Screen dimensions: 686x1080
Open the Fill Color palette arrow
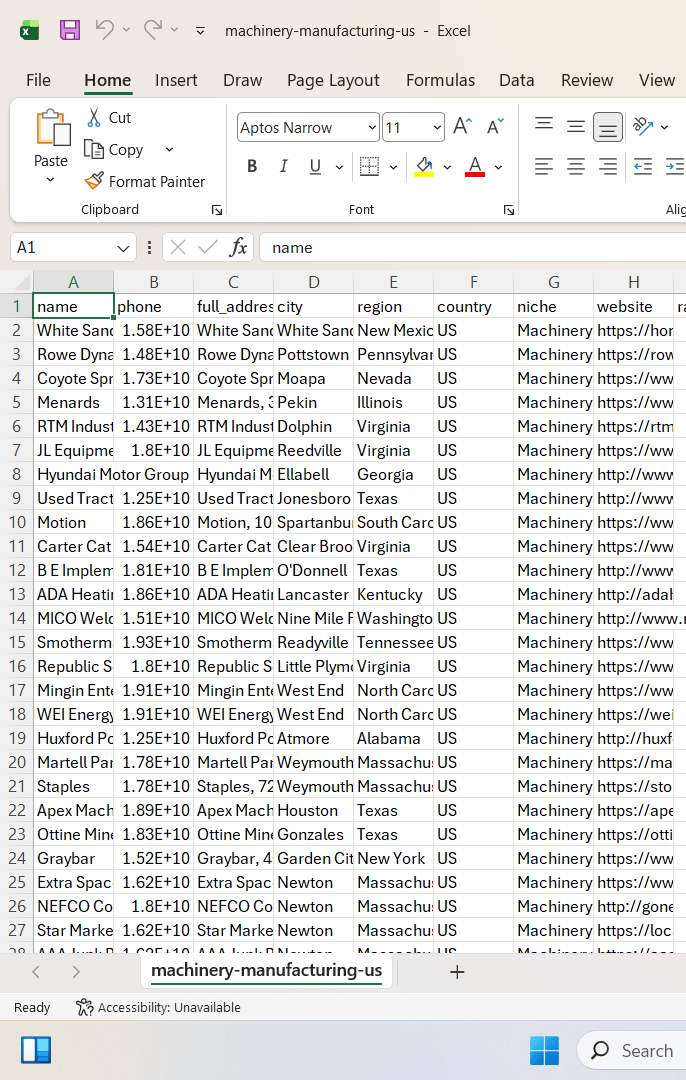[x=447, y=167]
